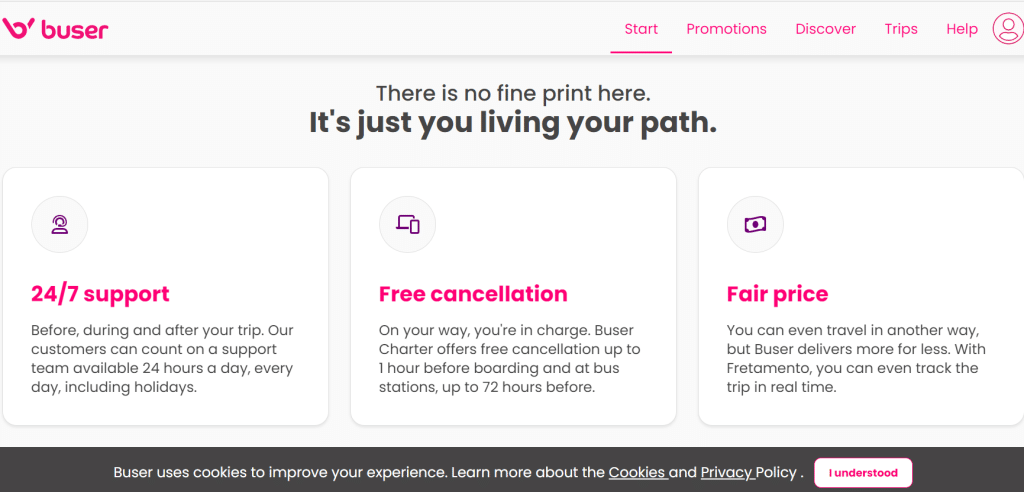Click the "Free cancellation" heading

pyautogui.click(x=473, y=294)
